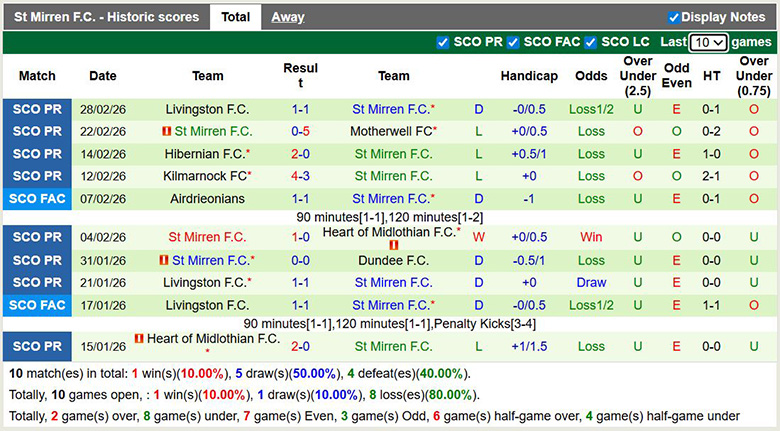Click red card icon in 15/01 match row
Viewport: 780px width, 431px height.
138,339
